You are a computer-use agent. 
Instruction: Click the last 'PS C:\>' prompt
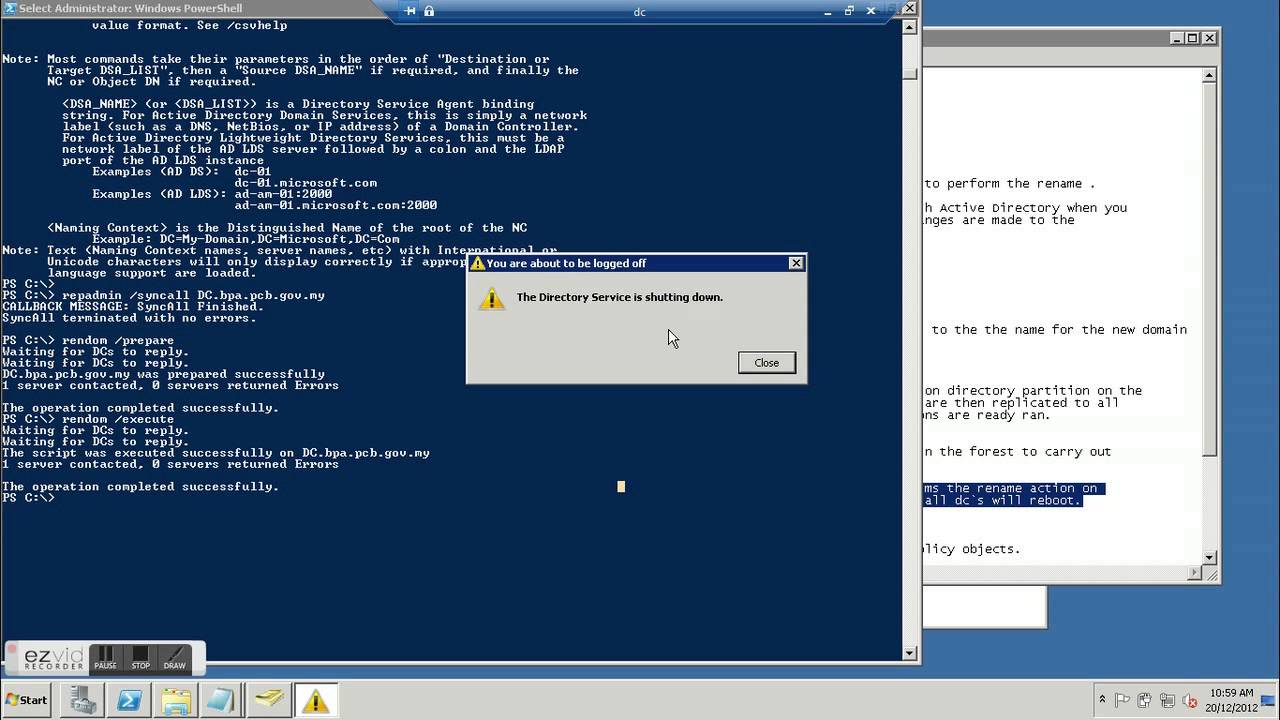coord(28,498)
